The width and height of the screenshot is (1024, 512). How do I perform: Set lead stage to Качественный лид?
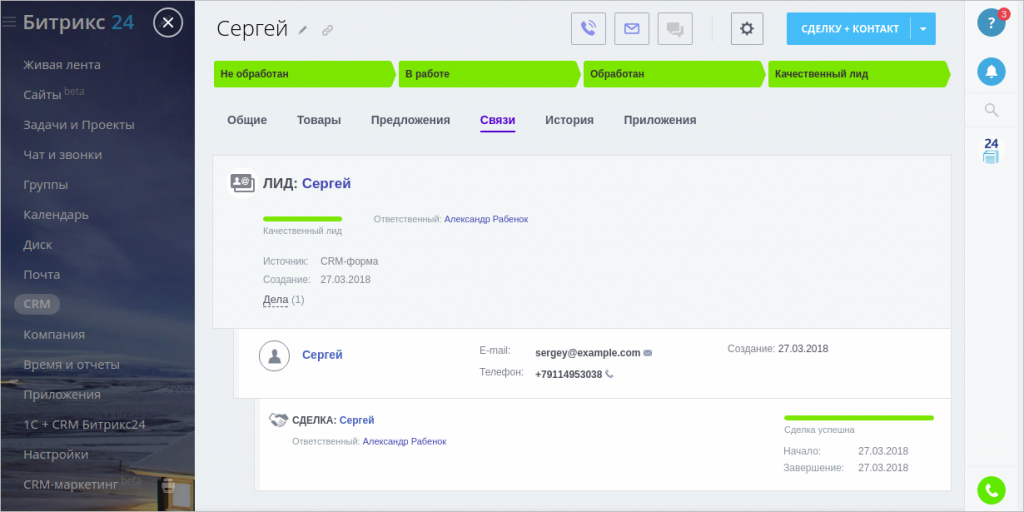(x=859, y=74)
